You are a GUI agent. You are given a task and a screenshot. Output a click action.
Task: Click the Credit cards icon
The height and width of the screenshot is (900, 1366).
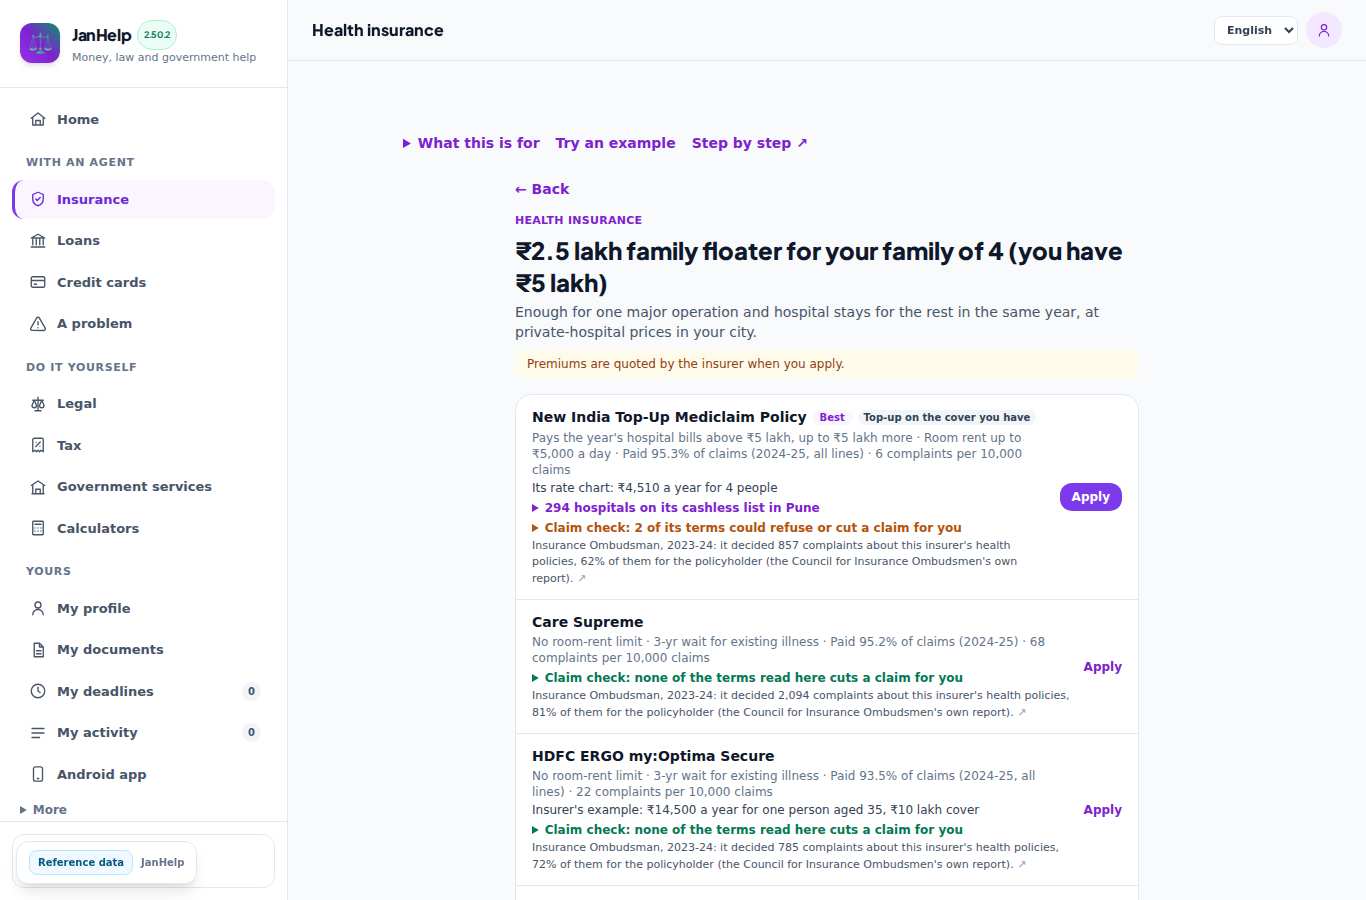tap(38, 282)
